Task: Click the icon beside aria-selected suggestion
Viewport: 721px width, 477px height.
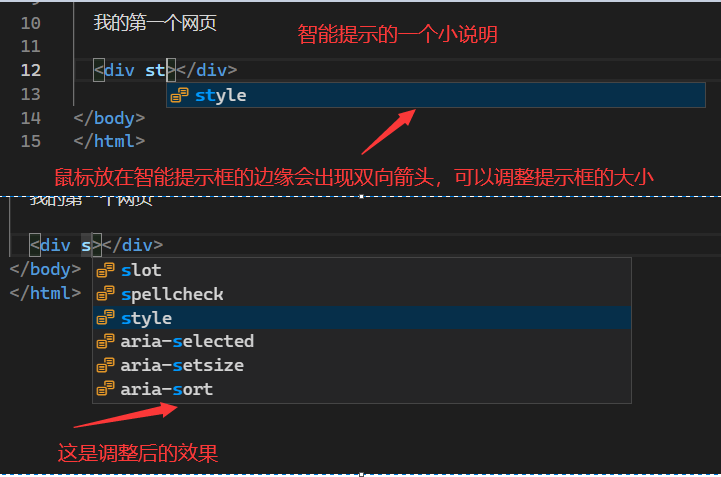Action: coord(105,341)
